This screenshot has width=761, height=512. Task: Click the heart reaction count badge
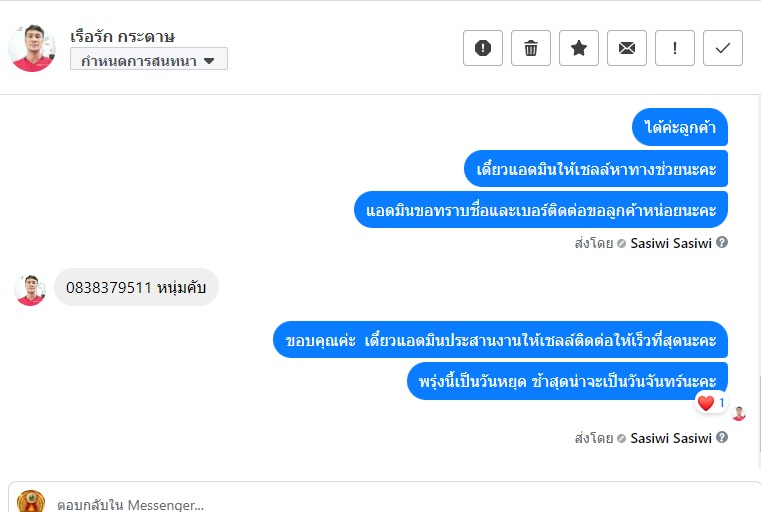711,403
